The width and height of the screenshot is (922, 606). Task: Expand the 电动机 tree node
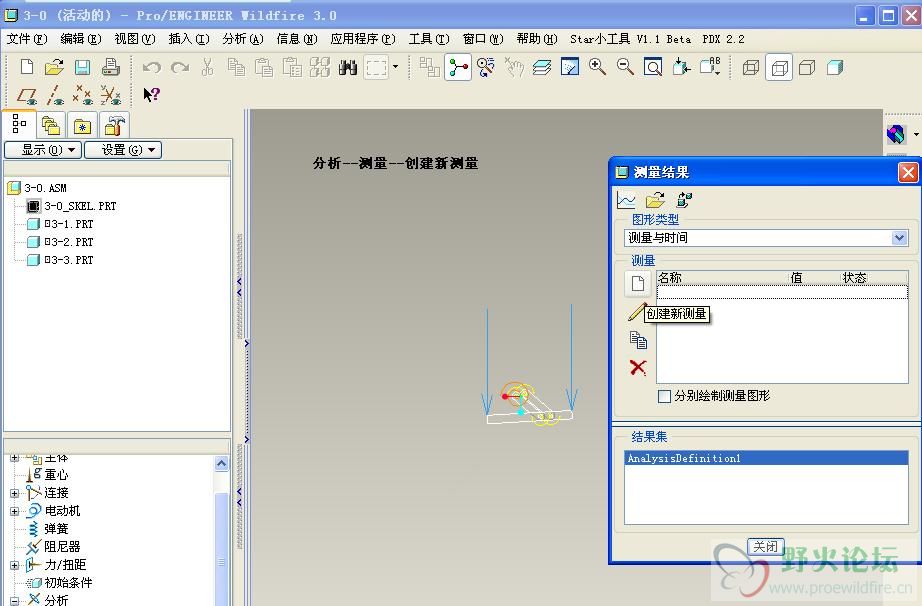(x=15, y=511)
